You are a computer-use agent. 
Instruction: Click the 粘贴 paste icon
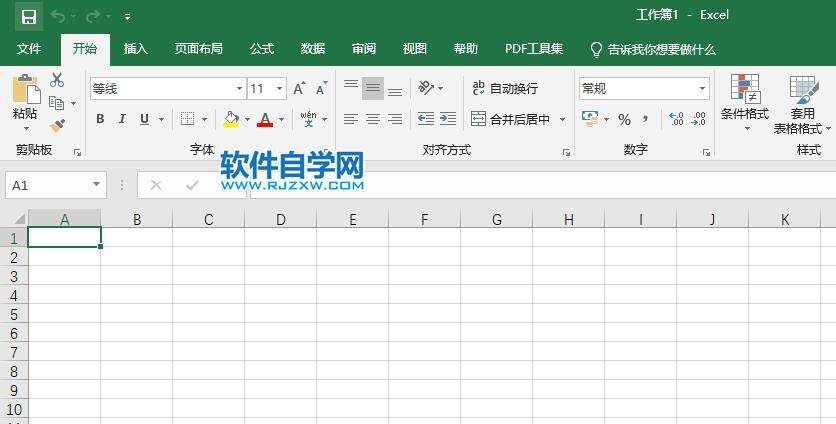pos(26,89)
